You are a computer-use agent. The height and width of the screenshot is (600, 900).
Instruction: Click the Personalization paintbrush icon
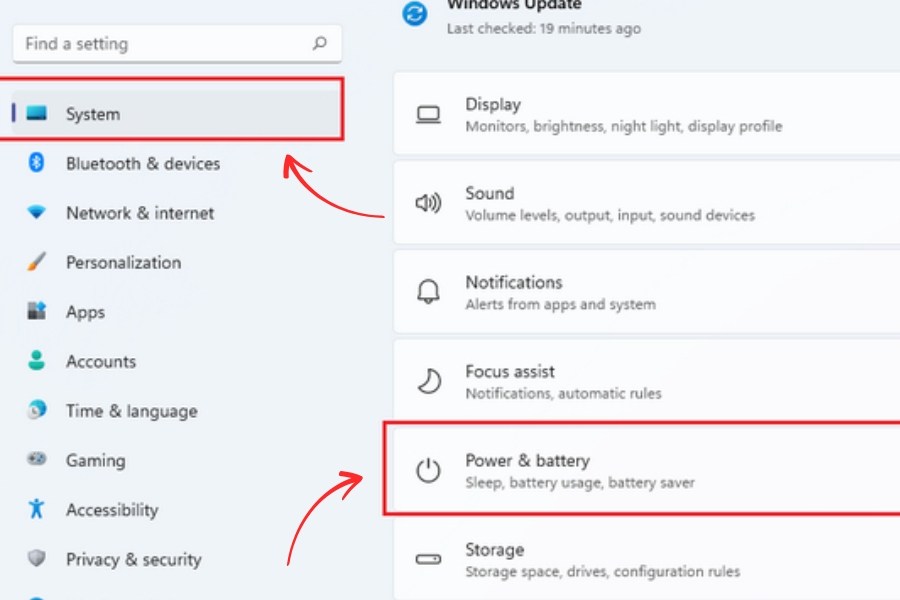(x=37, y=262)
